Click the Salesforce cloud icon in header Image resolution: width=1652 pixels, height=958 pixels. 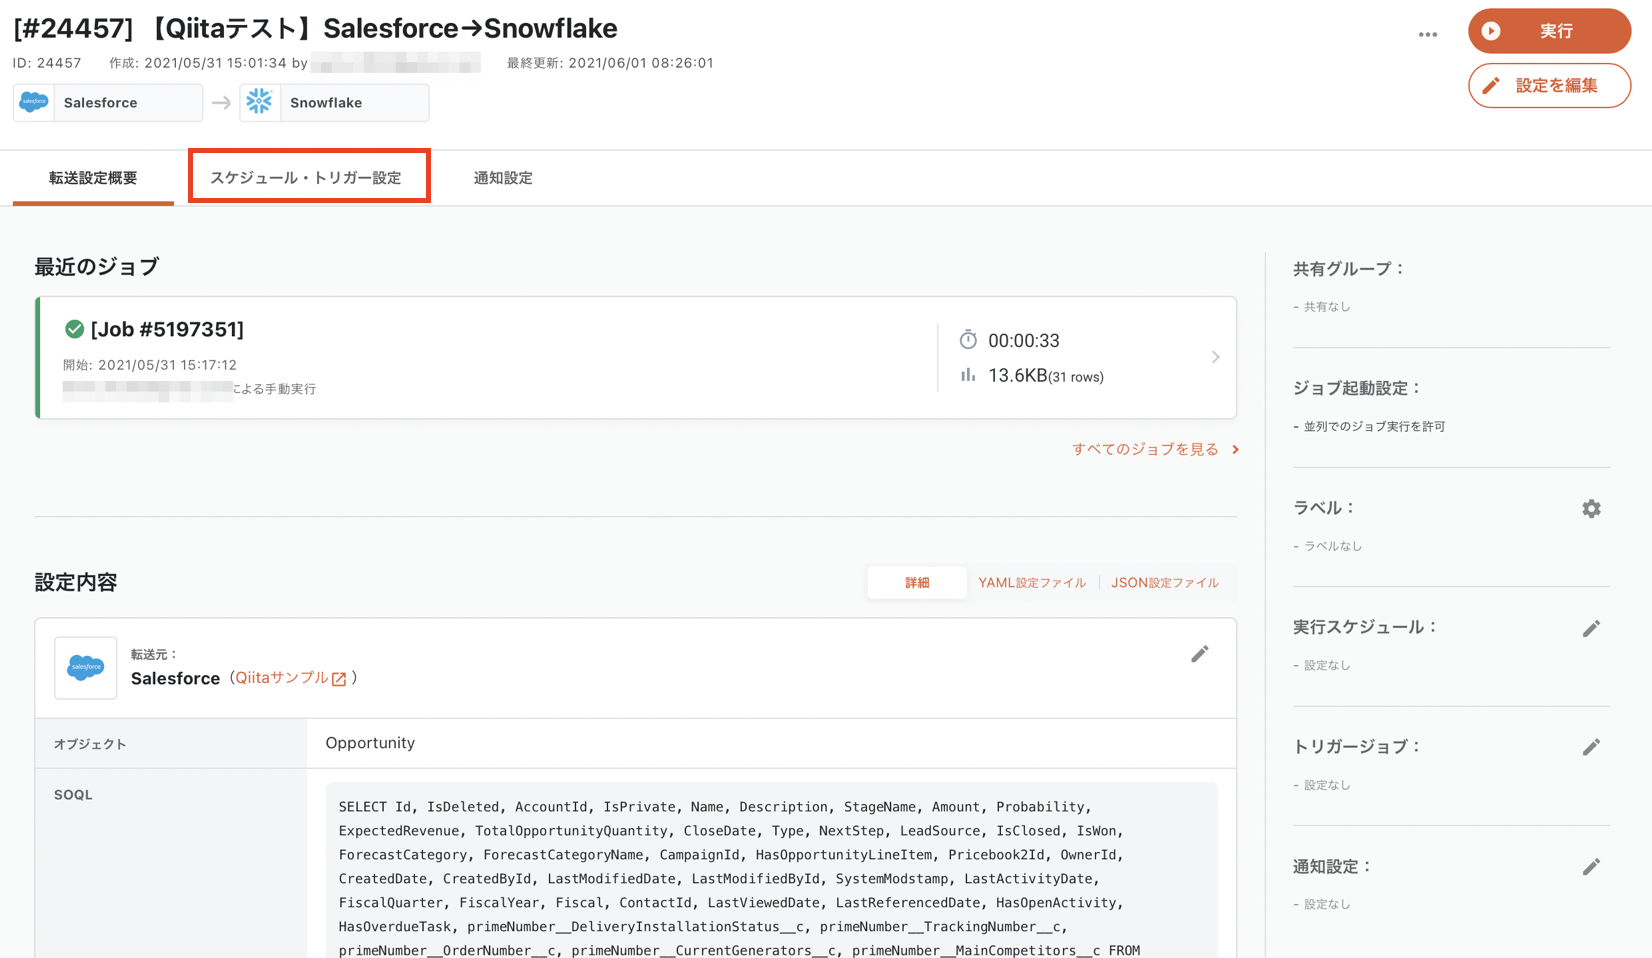click(x=34, y=102)
